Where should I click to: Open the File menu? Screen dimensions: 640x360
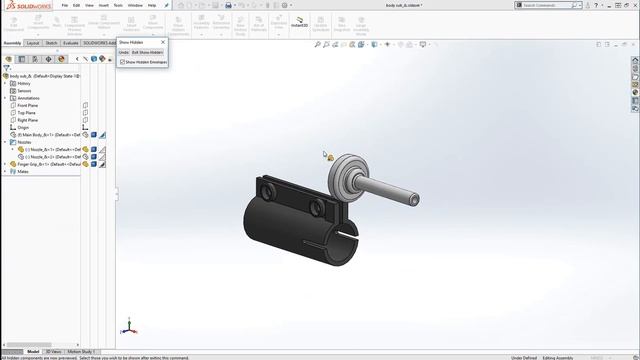tap(64, 5)
